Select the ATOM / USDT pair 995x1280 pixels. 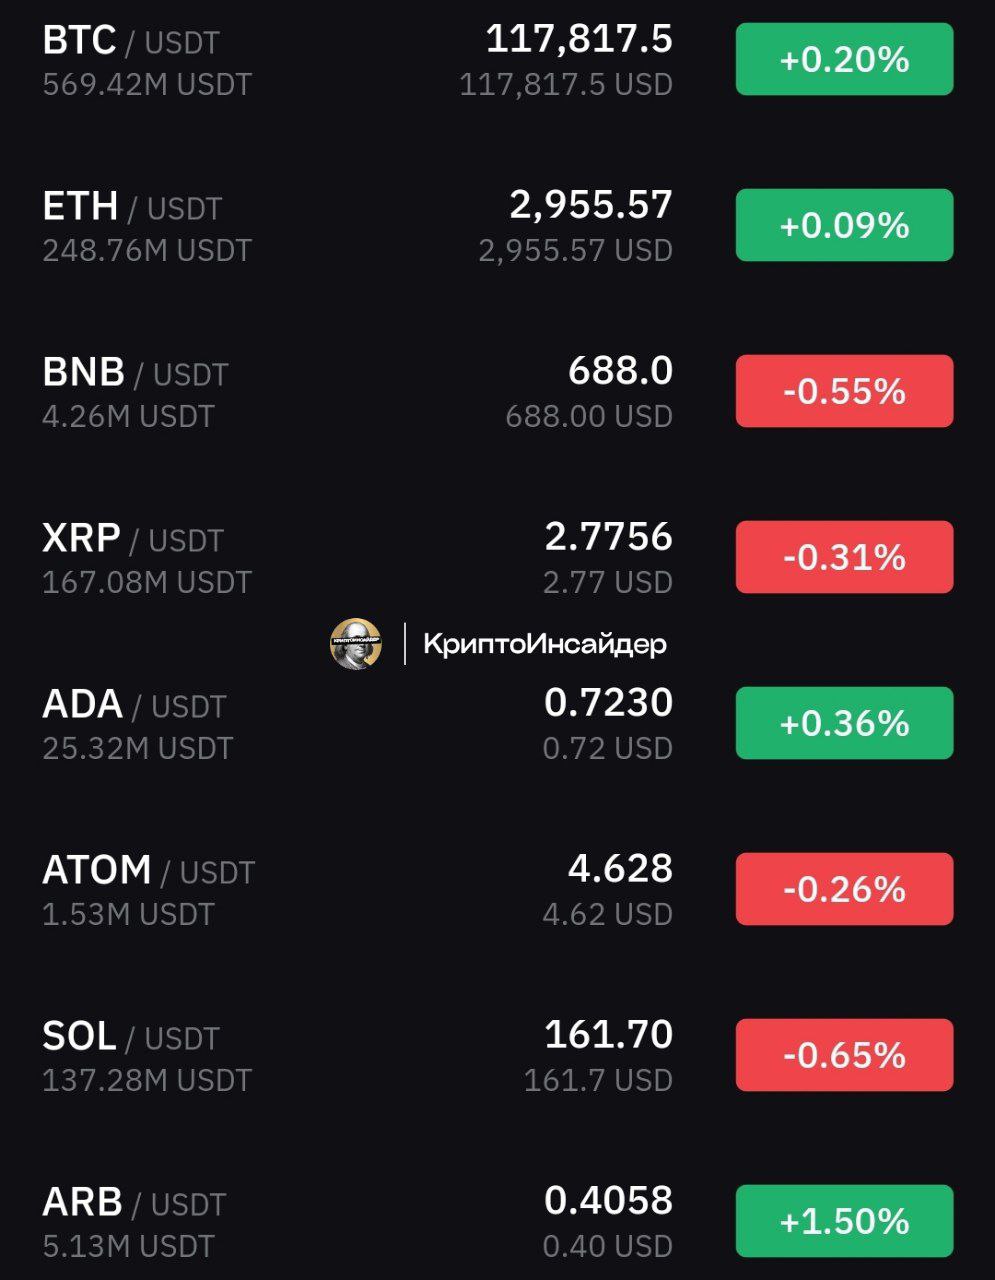497,890
